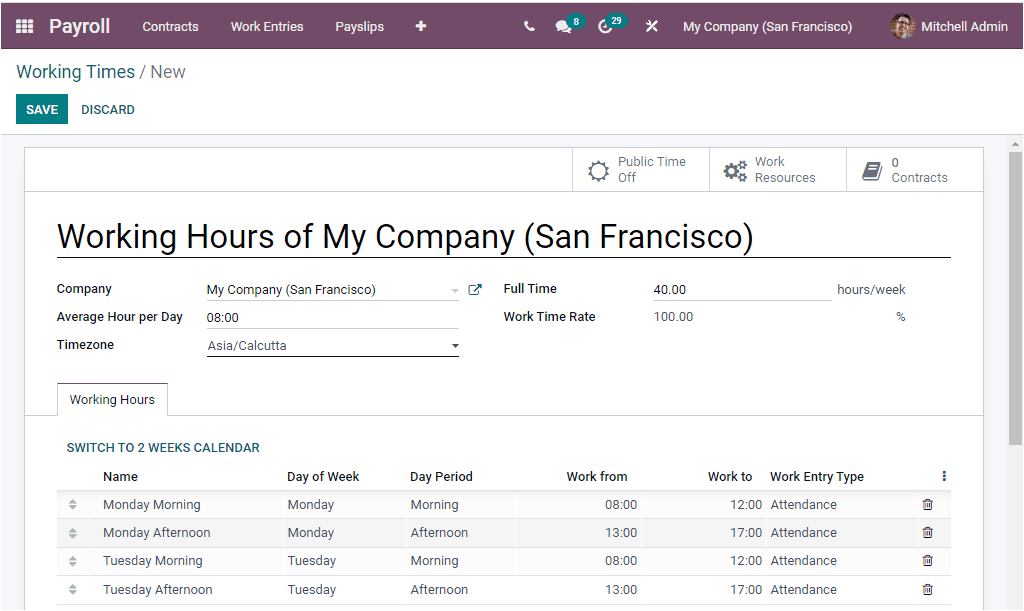
Task: Delete the Monday Morning row via trash icon
Action: (x=927, y=505)
